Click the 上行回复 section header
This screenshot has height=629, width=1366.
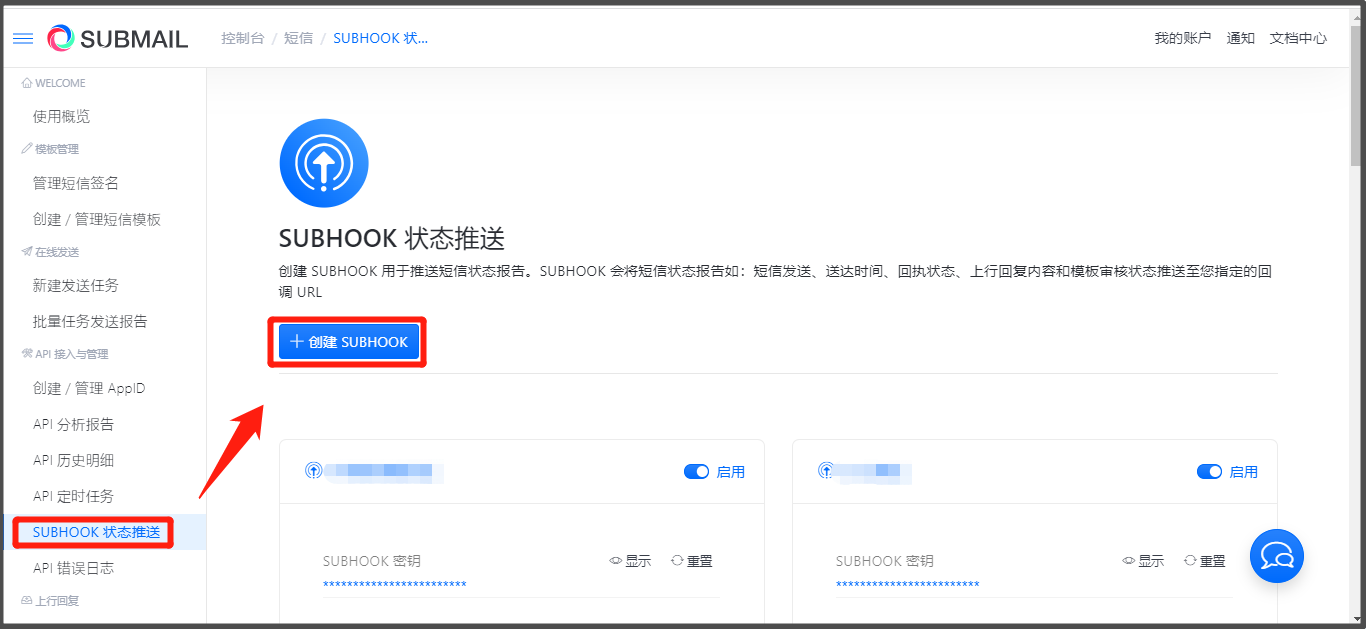(50, 601)
